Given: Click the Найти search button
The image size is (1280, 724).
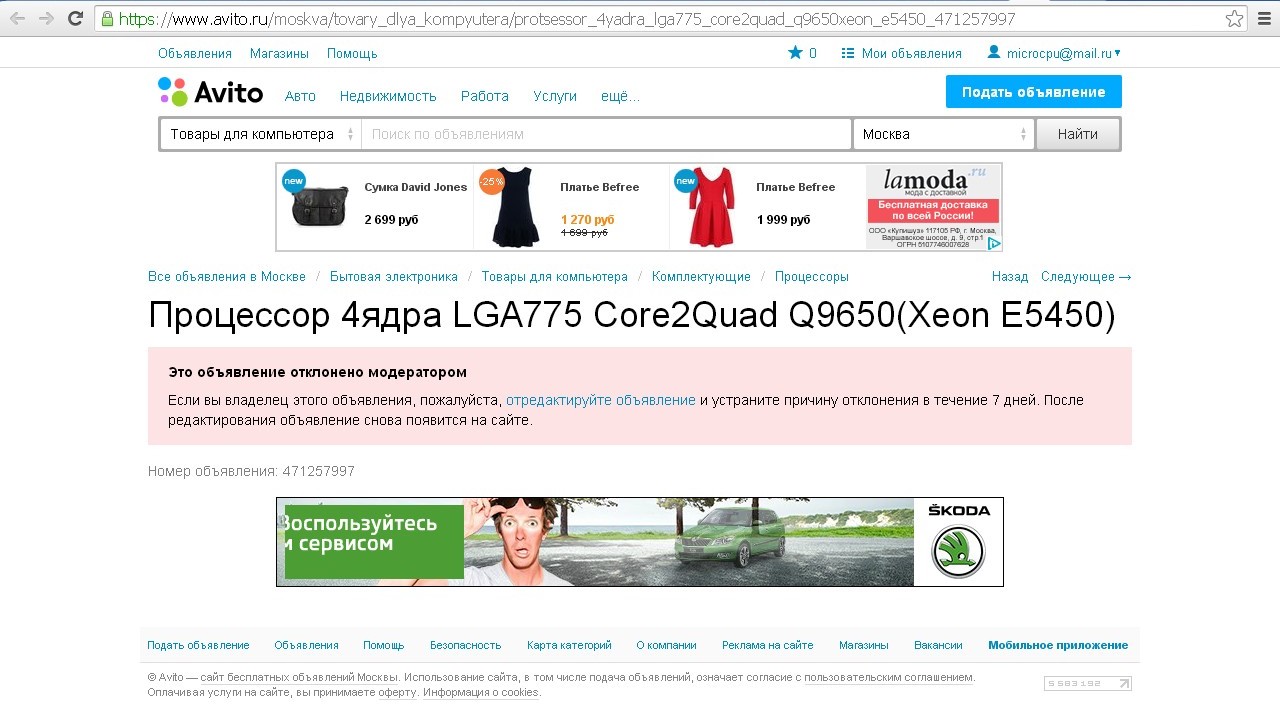Looking at the screenshot, I should (1078, 134).
